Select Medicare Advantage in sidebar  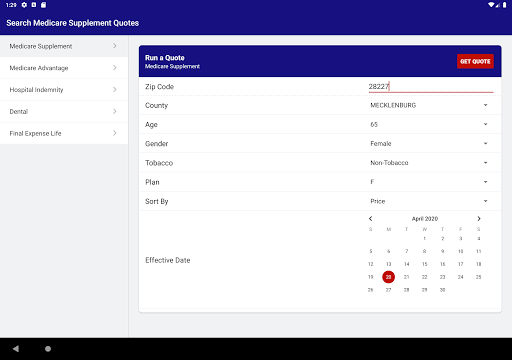[64, 68]
